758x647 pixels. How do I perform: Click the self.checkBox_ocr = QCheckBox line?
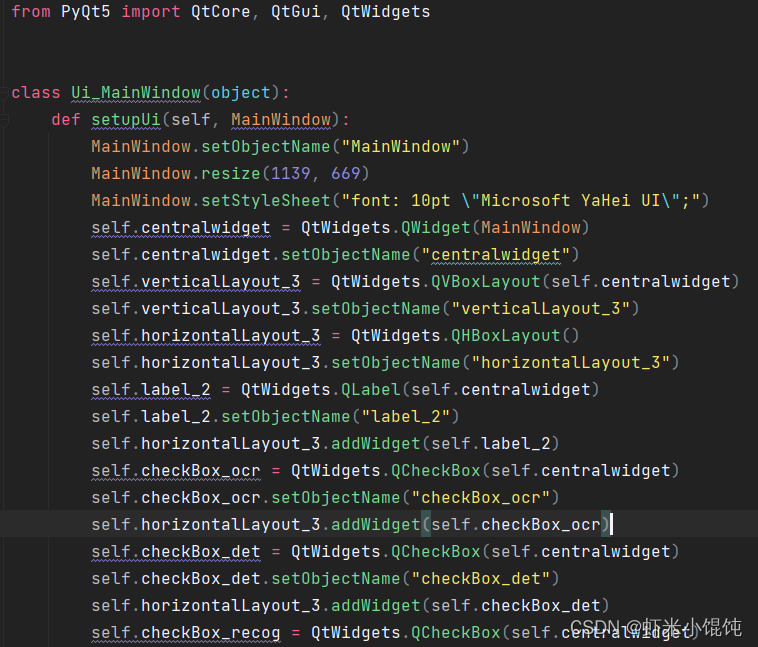[385, 471]
